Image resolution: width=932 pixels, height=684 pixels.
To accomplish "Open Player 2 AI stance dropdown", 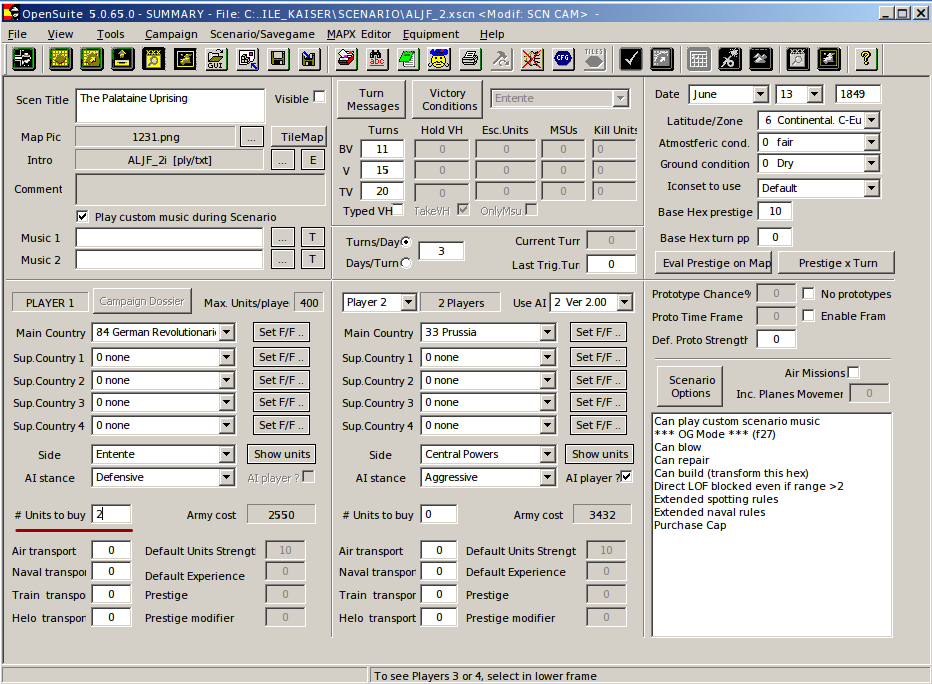I will pos(547,477).
